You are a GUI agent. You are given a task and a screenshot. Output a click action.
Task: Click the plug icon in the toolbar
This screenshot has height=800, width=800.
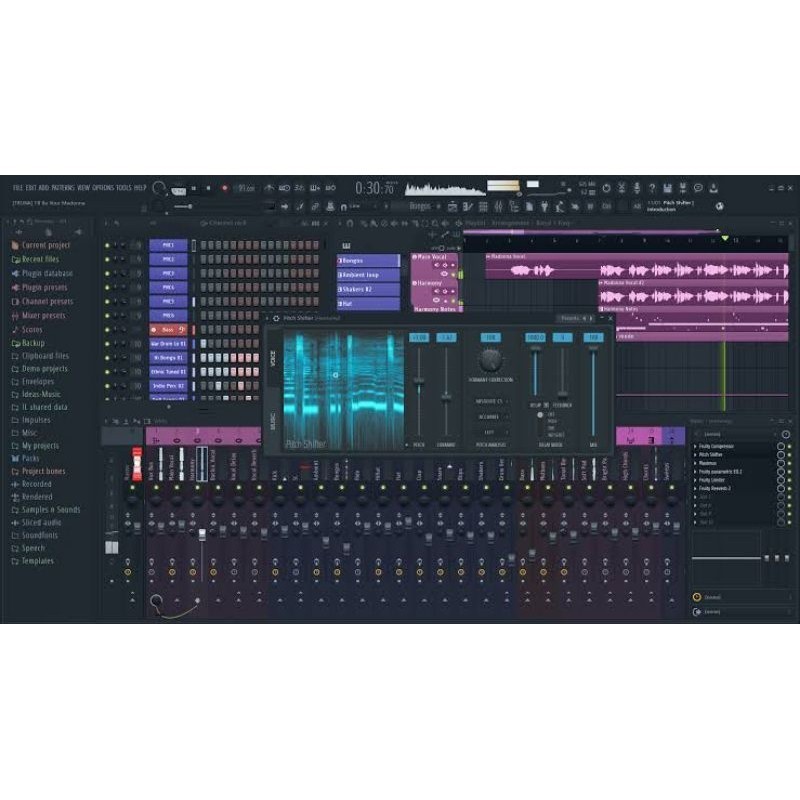(544, 207)
